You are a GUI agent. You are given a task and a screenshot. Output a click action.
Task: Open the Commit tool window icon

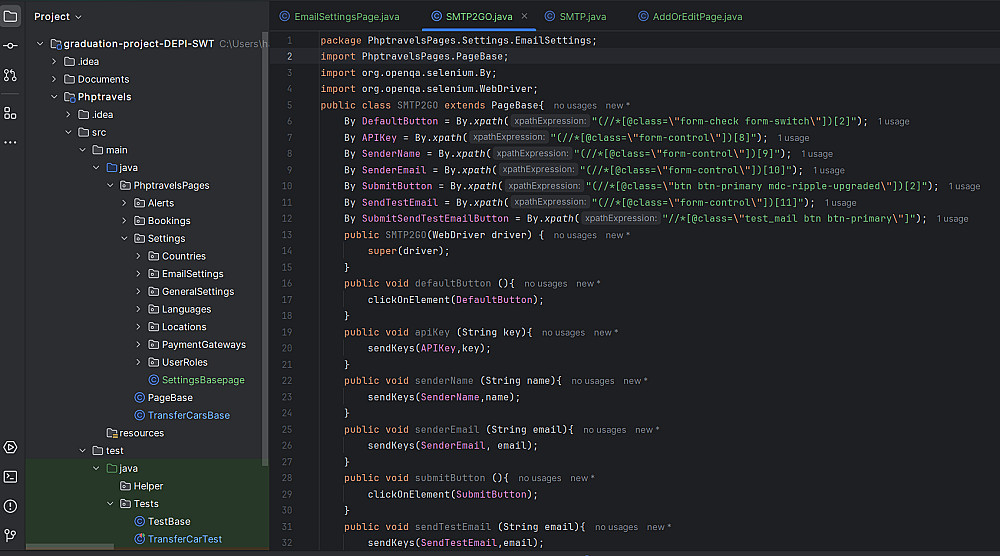pos(10,46)
